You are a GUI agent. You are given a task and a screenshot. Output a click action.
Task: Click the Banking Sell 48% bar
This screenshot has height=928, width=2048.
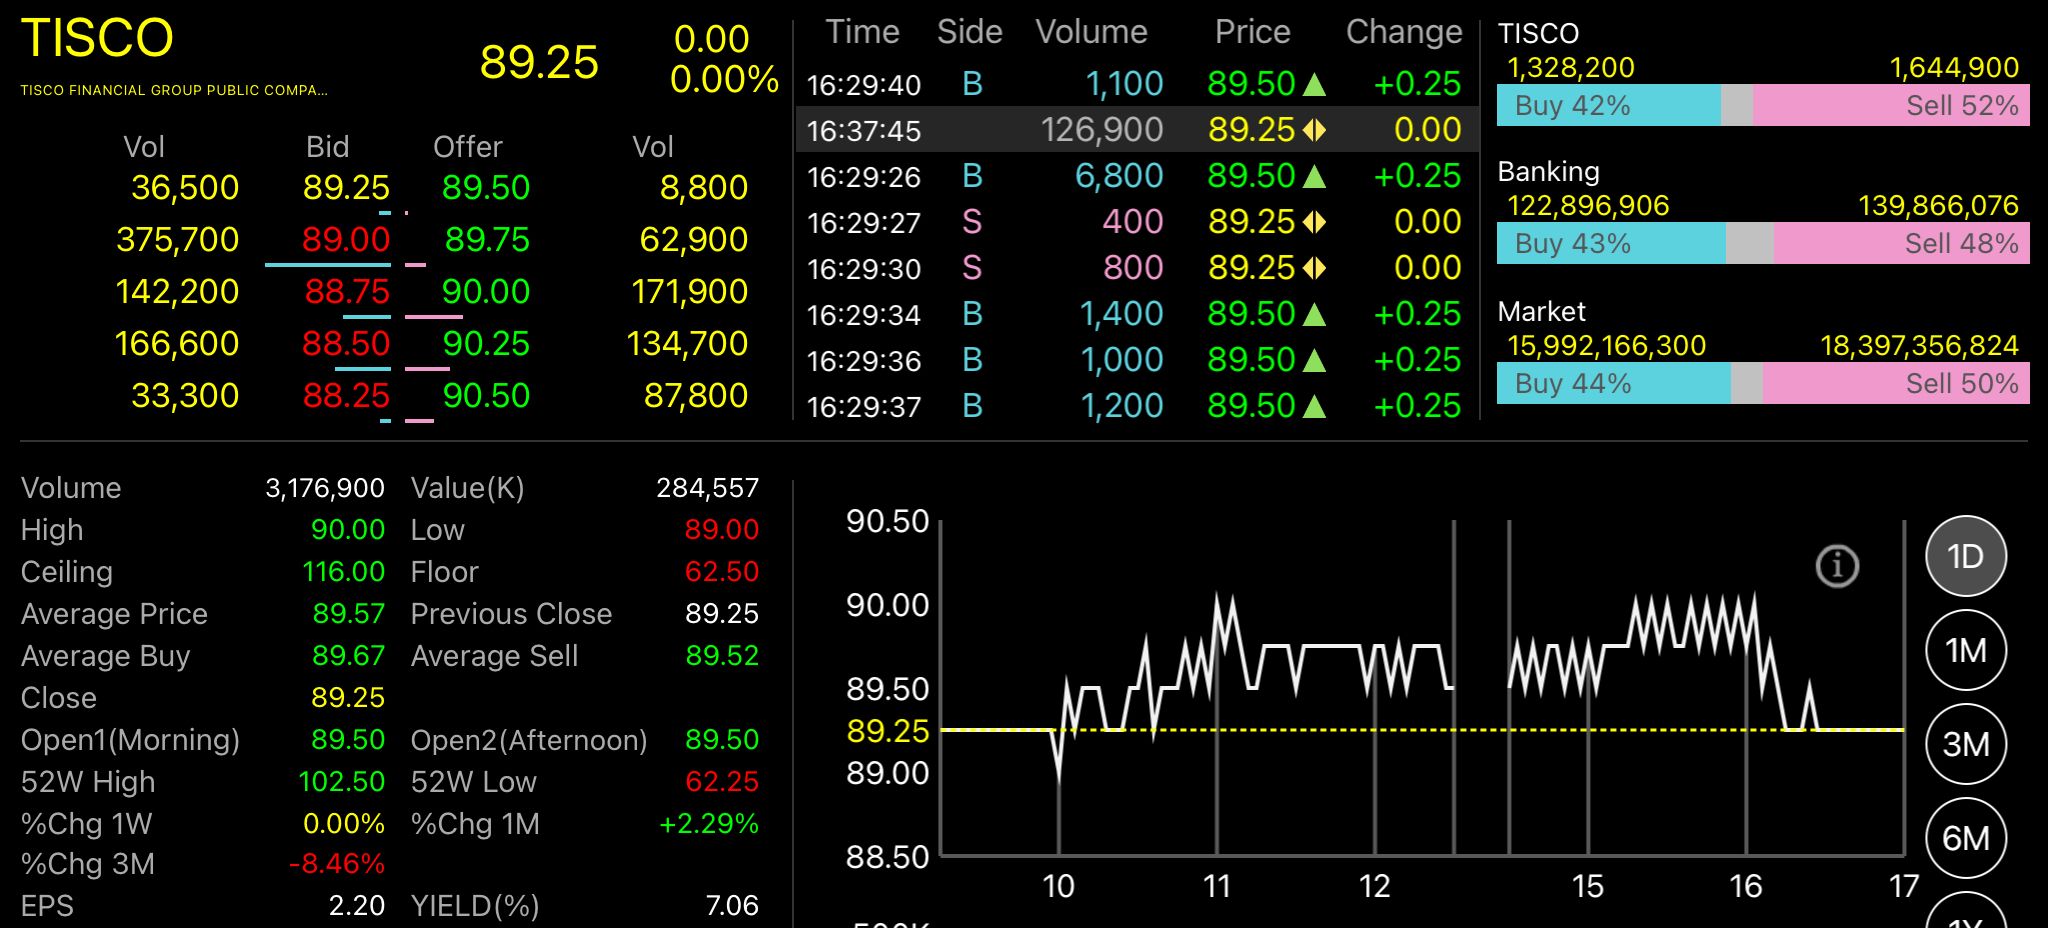tap(1902, 243)
